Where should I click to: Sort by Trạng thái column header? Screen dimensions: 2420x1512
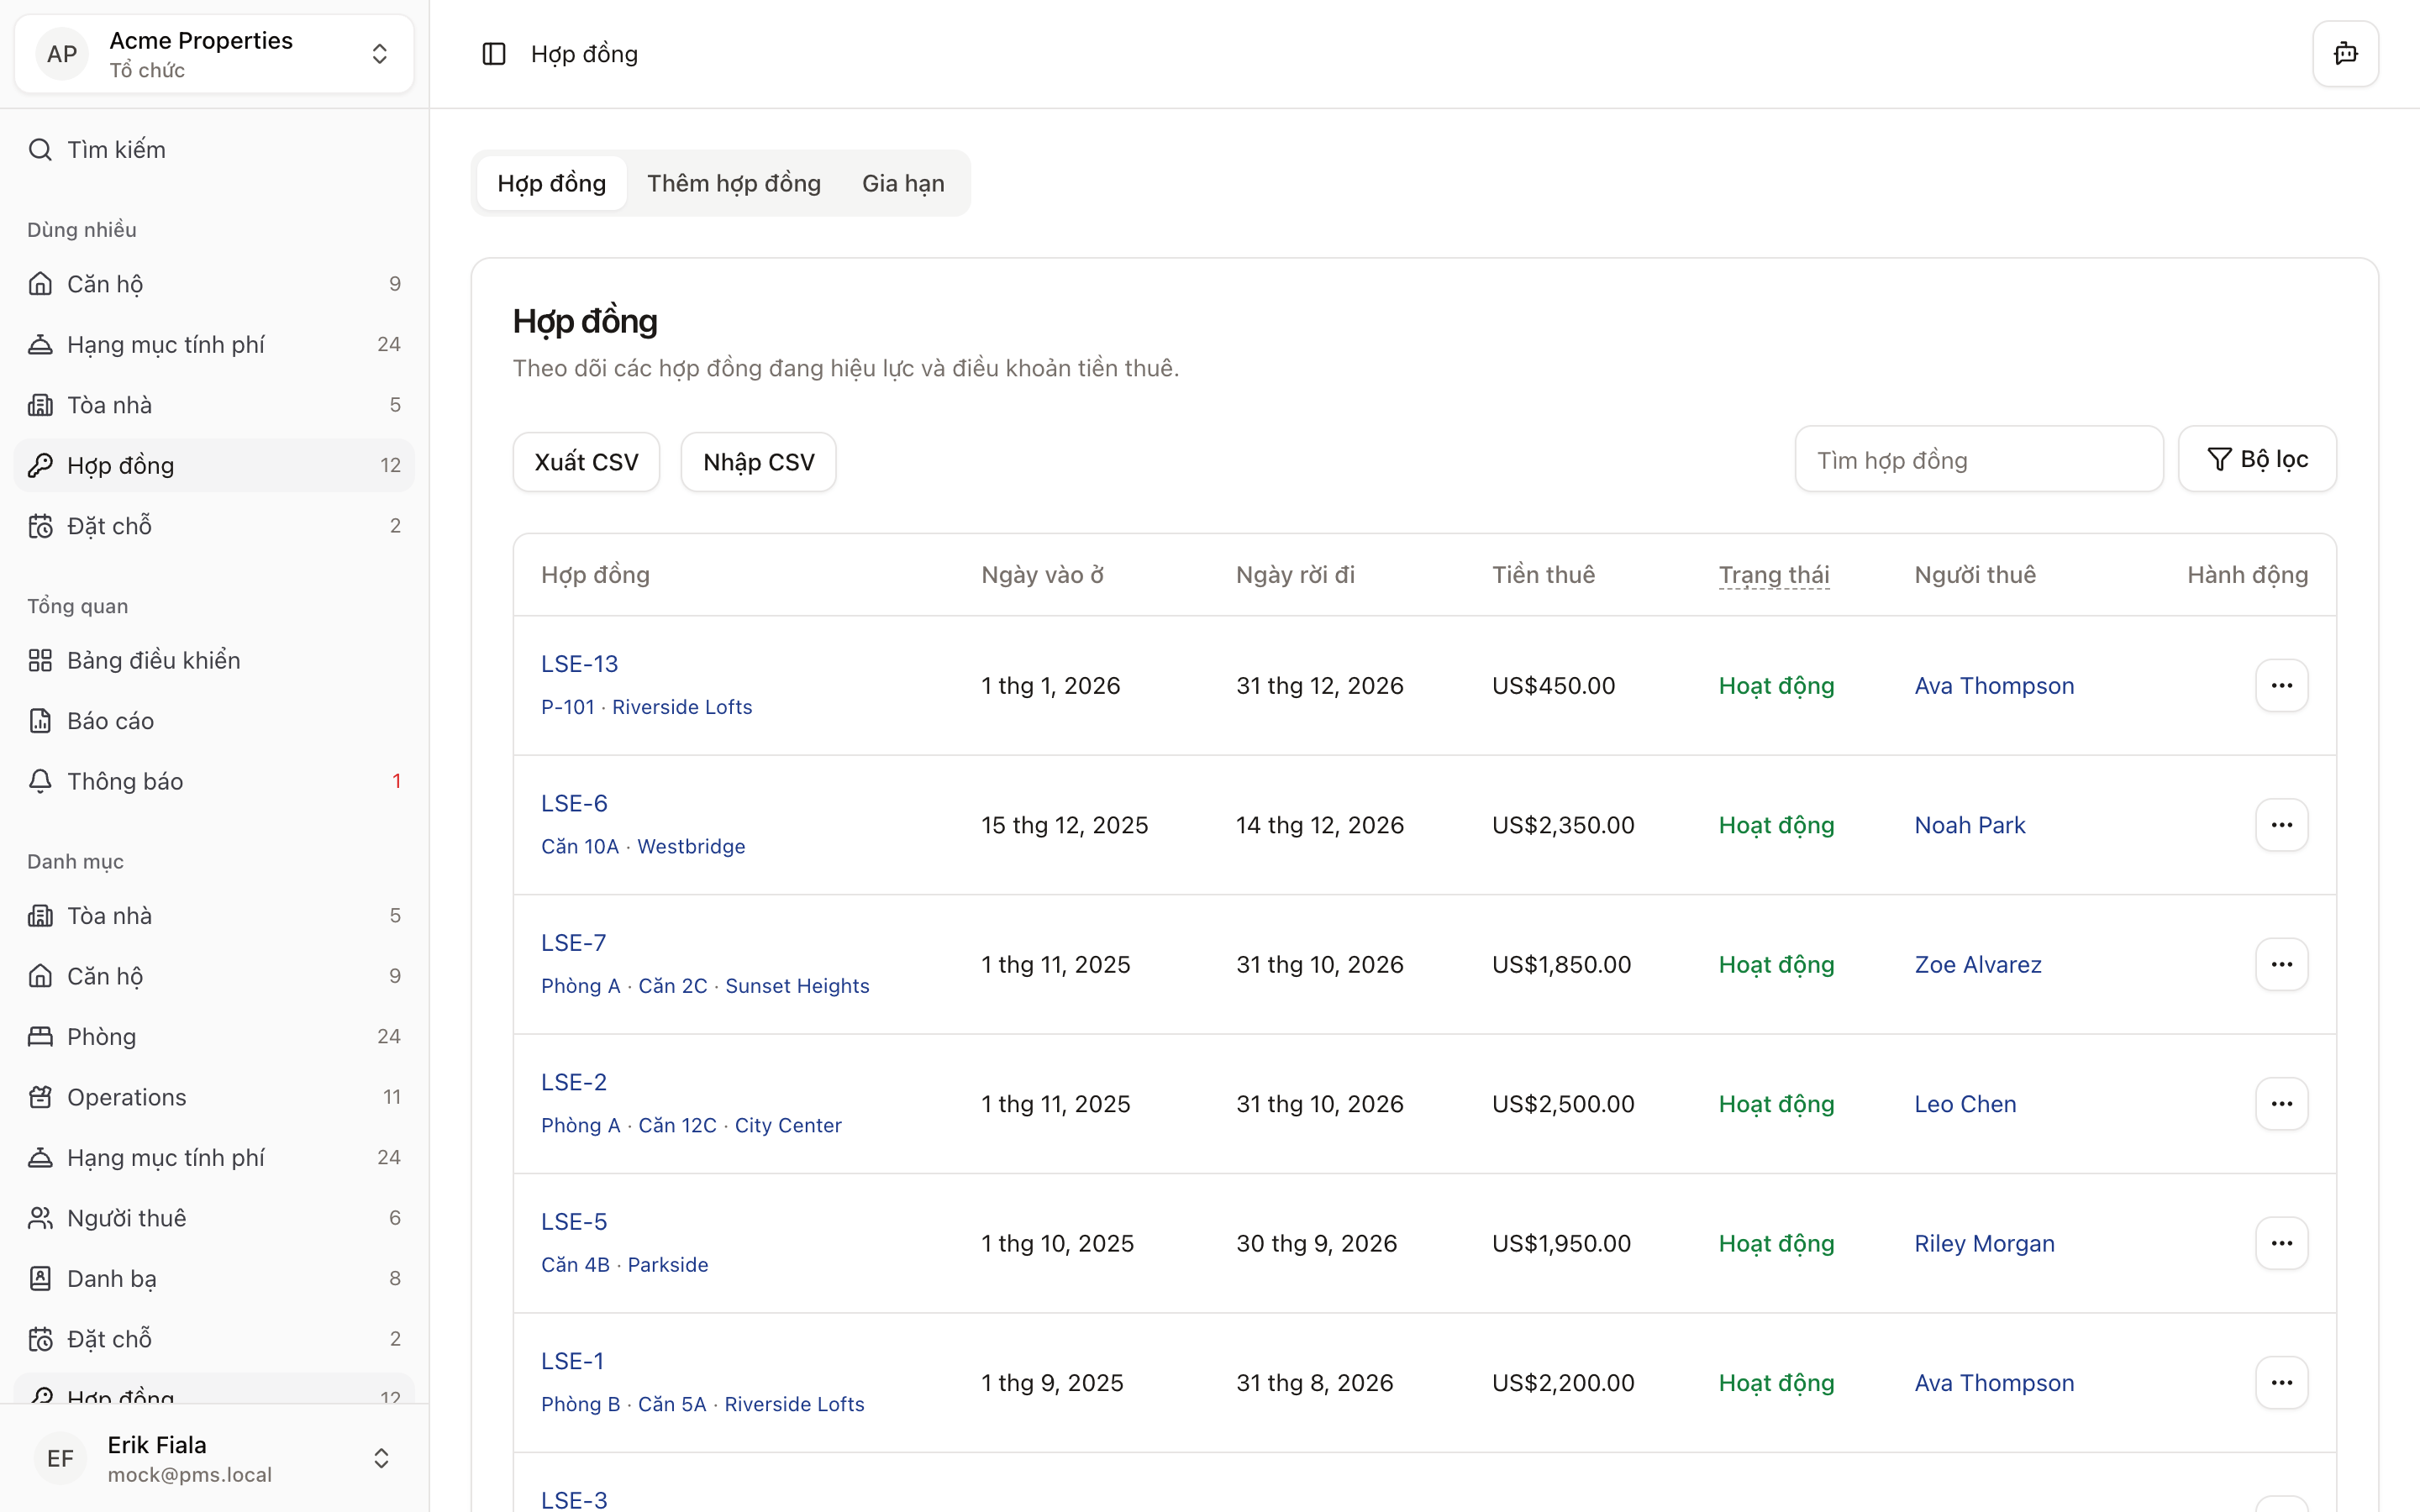[x=1773, y=575]
